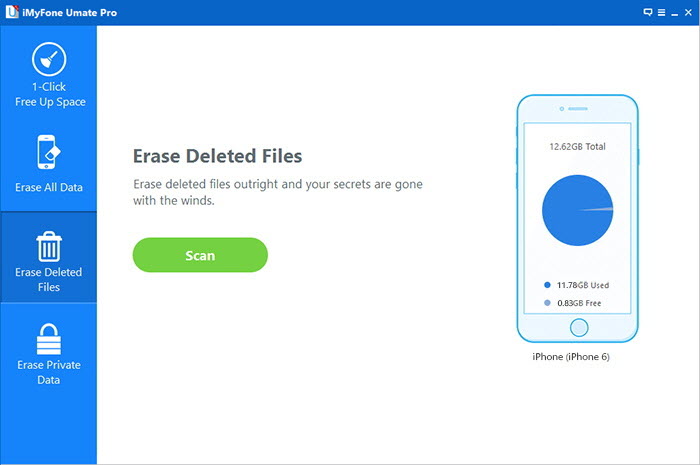
Task: Click the padlock icon in sidebar
Action: point(48,337)
